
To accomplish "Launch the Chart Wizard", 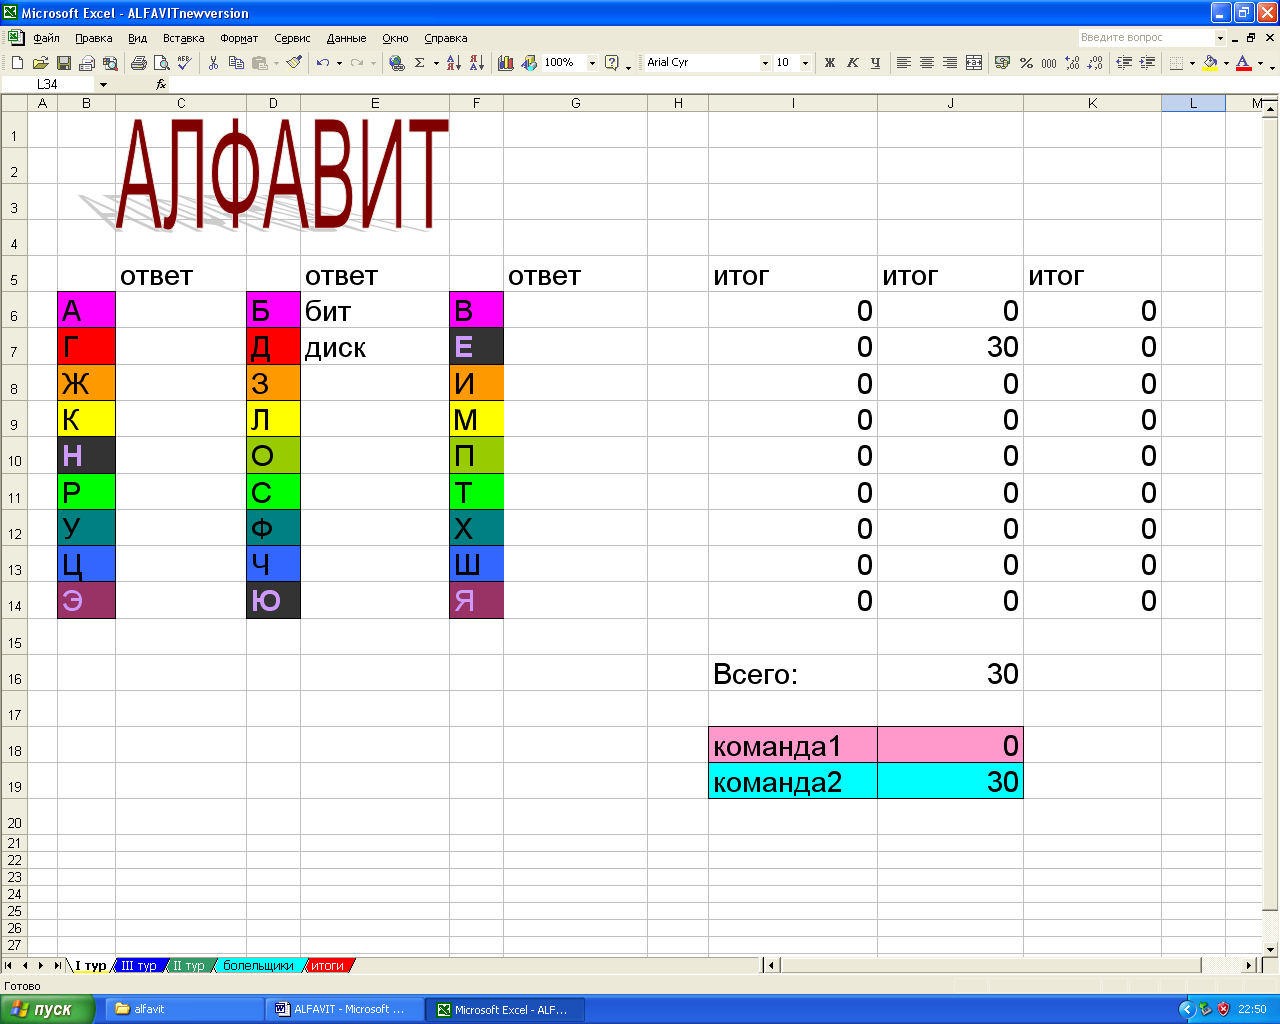I will [506, 63].
